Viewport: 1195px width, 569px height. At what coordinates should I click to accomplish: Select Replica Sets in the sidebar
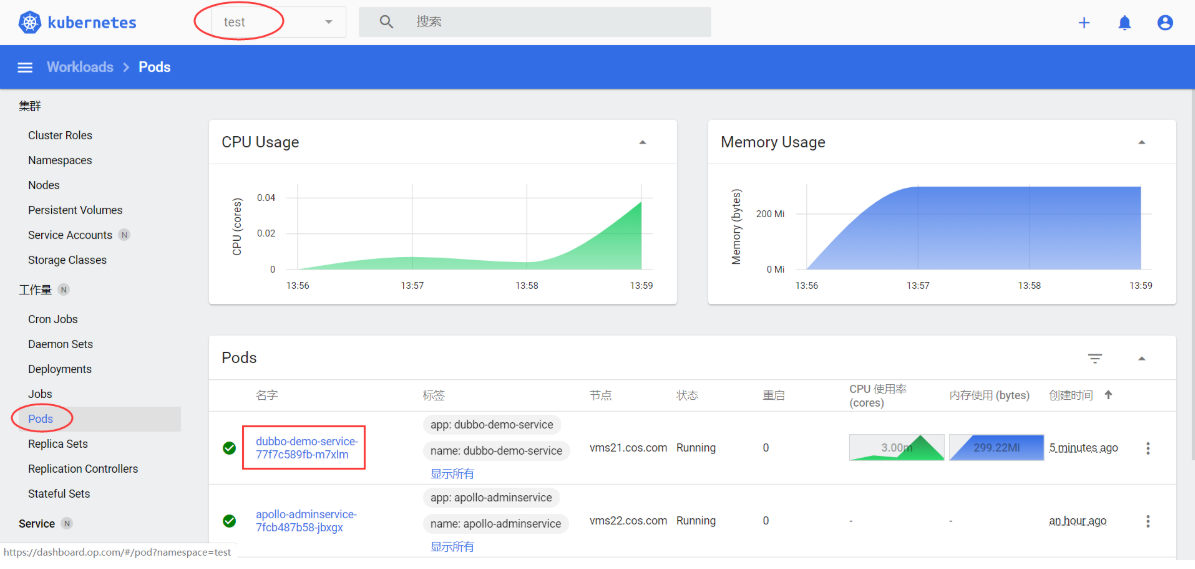click(x=58, y=444)
